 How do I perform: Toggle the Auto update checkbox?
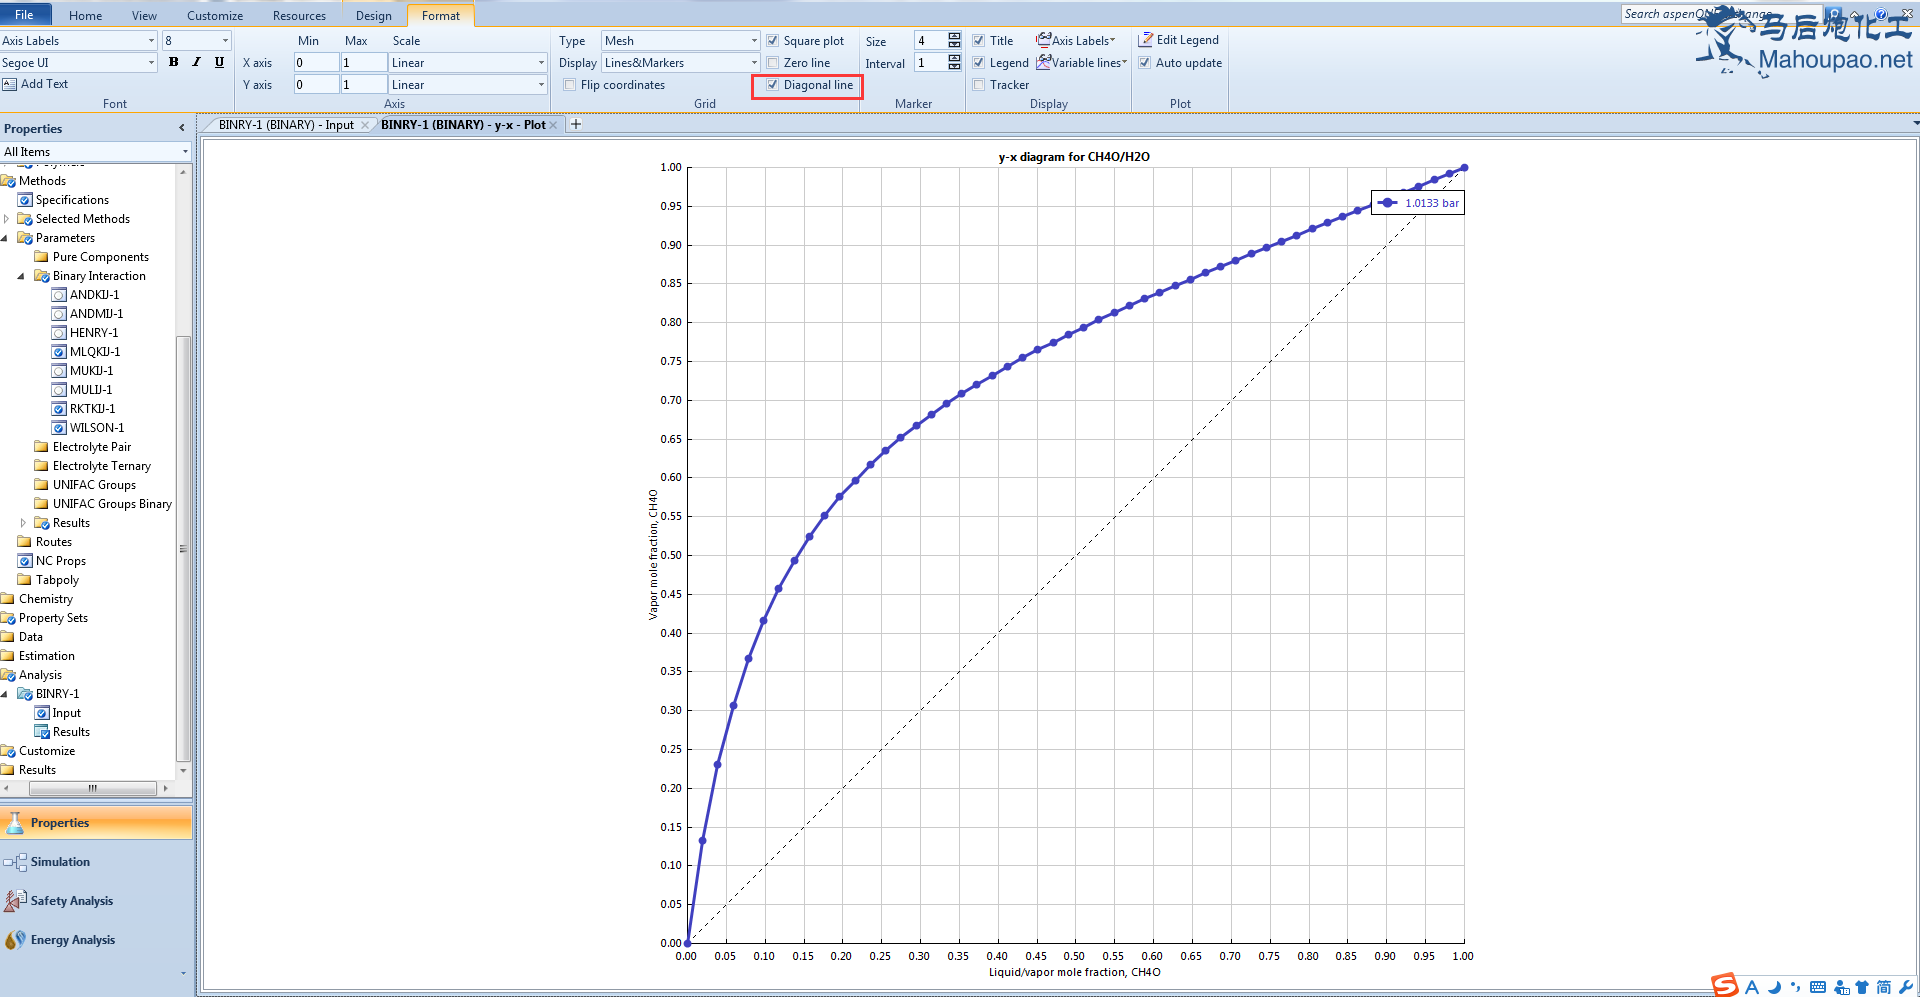click(x=1144, y=63)
